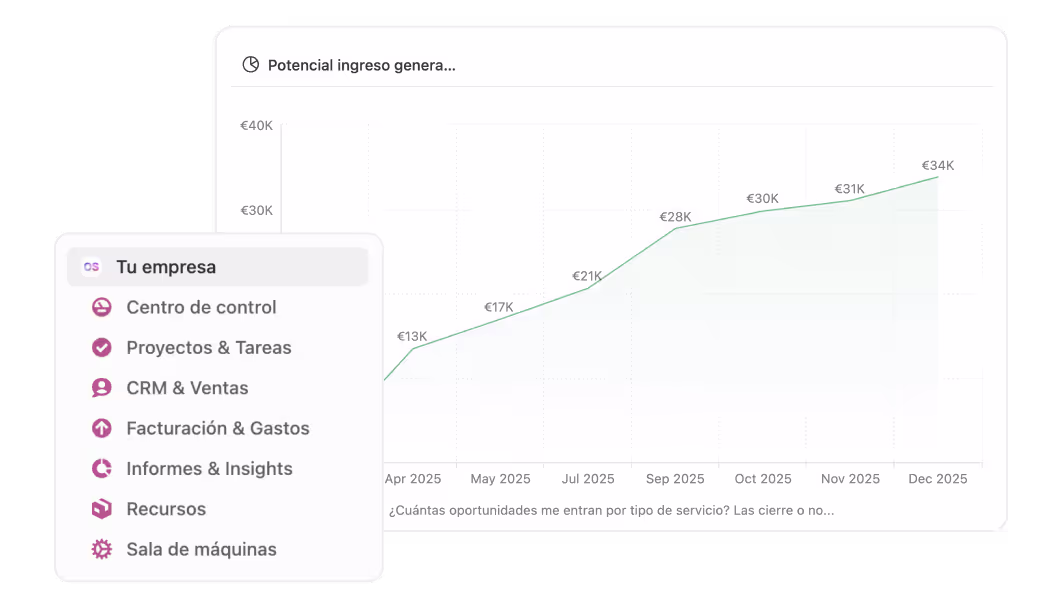
Task: Open the Centro de control menu item
Action: click(201, 307)
